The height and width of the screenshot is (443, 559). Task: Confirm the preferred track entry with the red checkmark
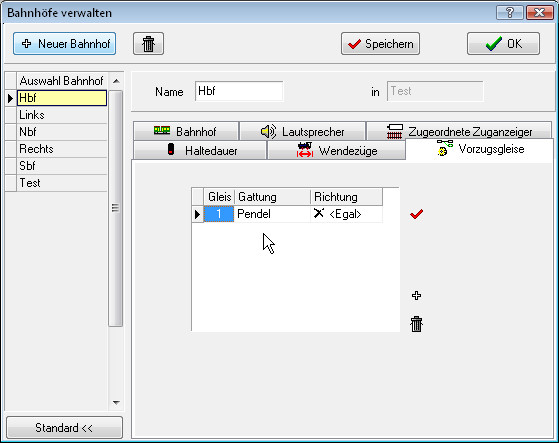(x=416, y=214)
